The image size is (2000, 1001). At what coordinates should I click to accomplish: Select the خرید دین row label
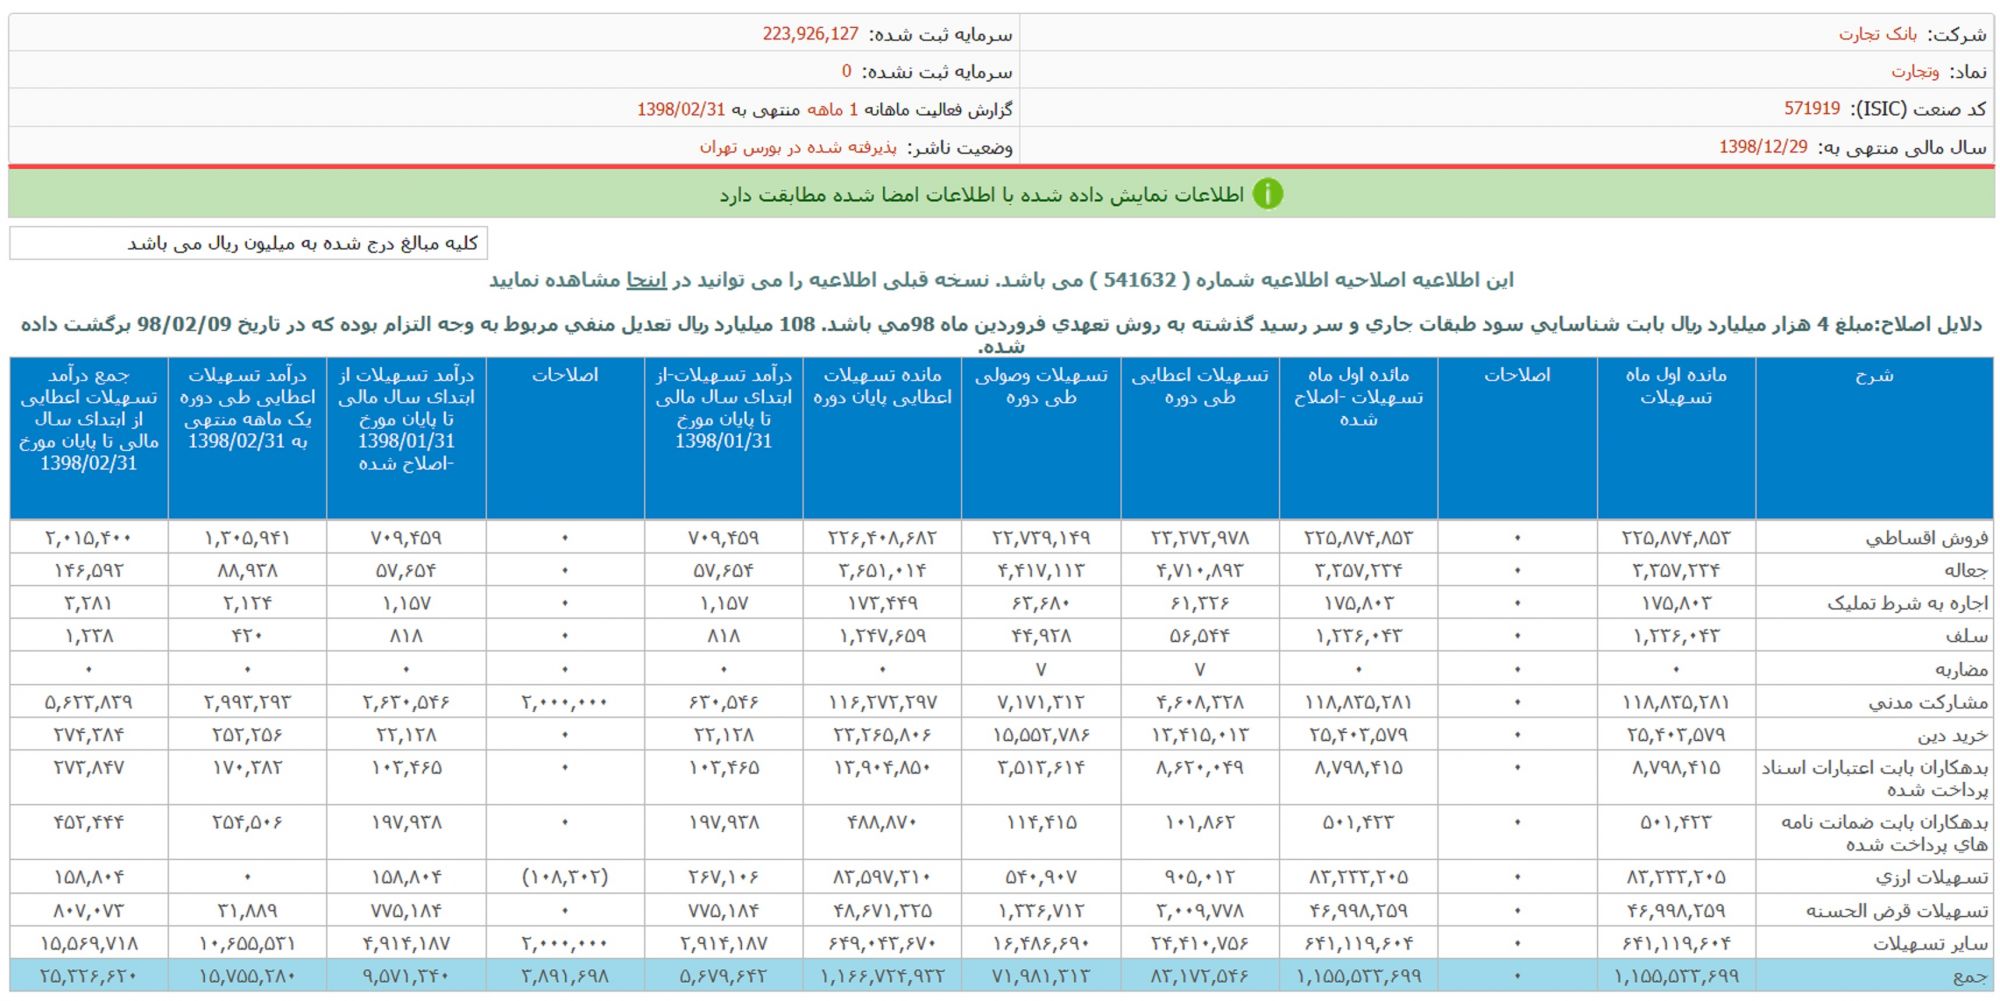pyautogui.click(x=1953, y=735)
